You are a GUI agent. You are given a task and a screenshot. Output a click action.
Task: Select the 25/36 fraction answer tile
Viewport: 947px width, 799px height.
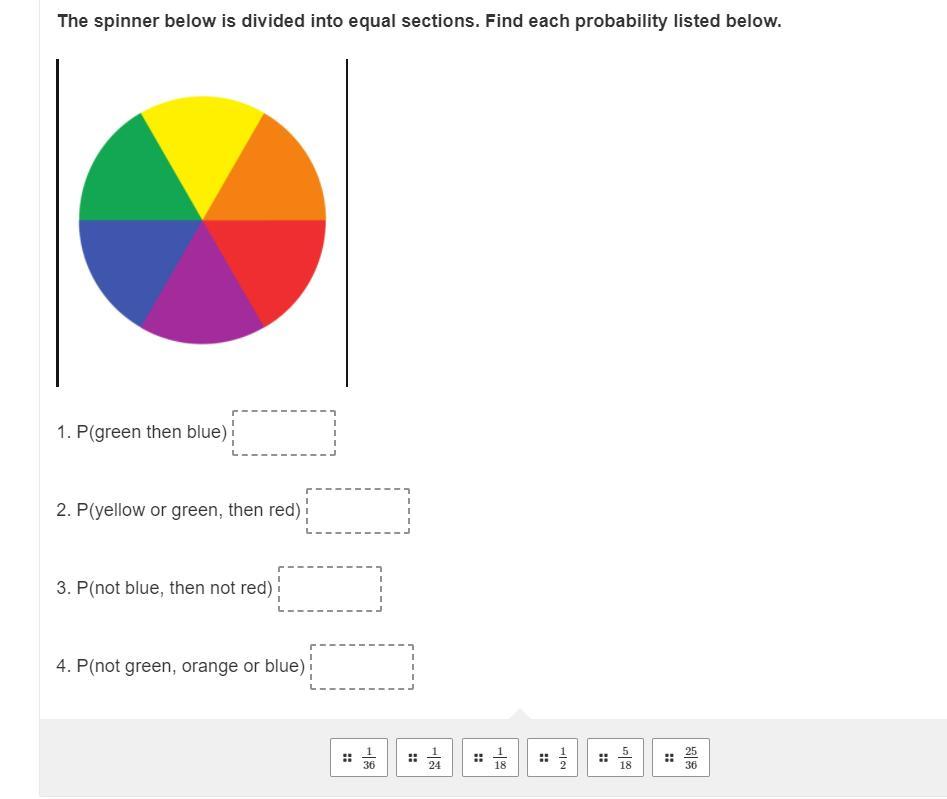point(681,758)
